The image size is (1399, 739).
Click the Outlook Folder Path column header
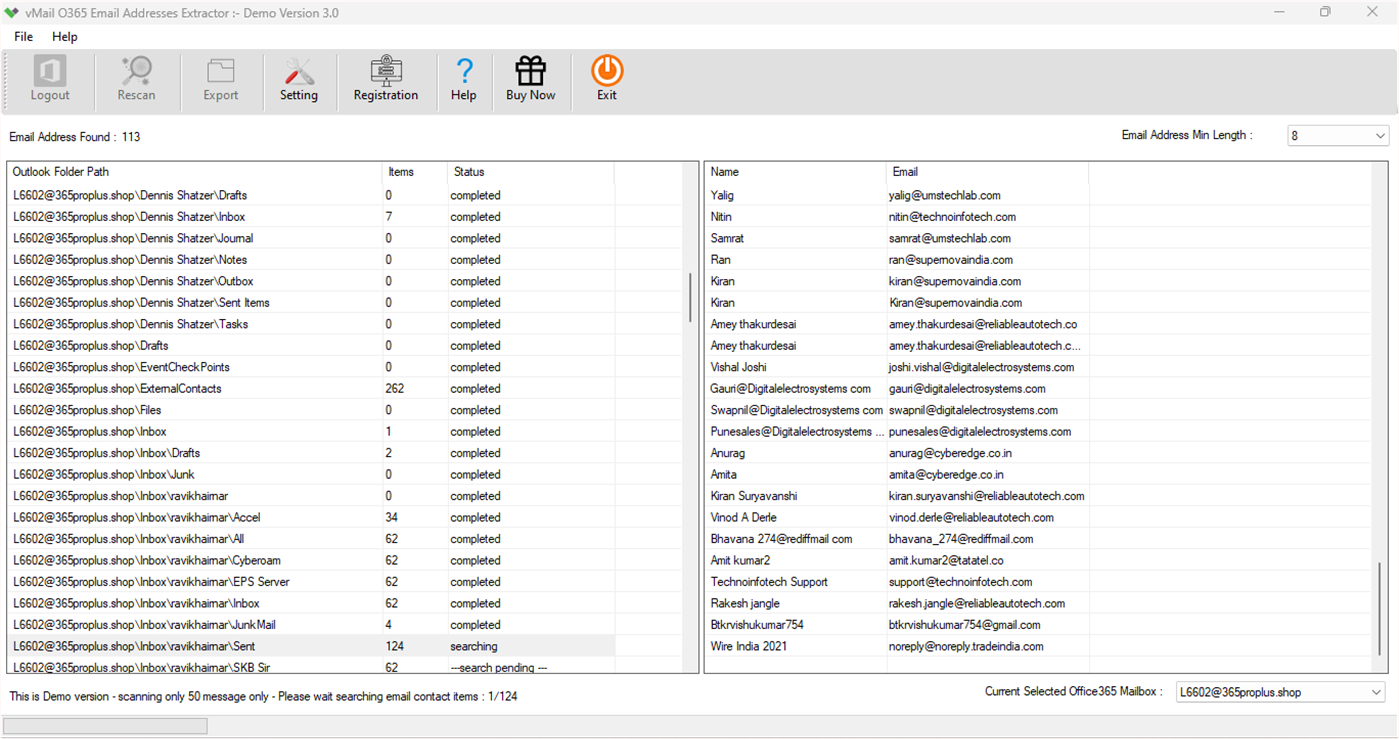point(194,172)
